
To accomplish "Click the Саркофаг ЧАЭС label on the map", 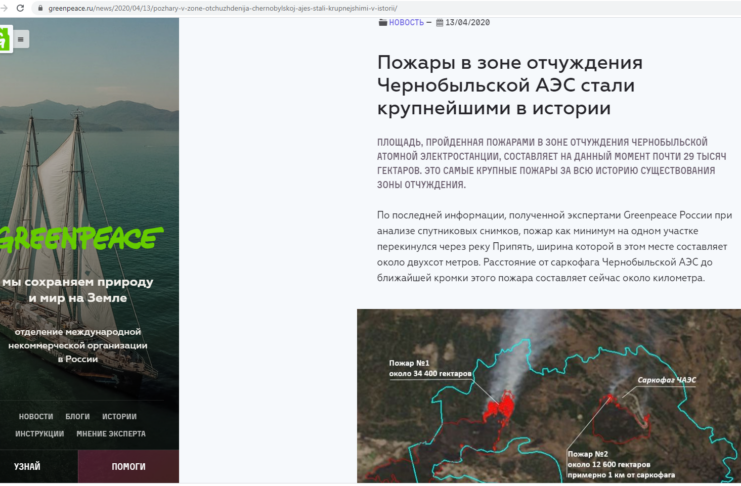I will coord(666,380).
